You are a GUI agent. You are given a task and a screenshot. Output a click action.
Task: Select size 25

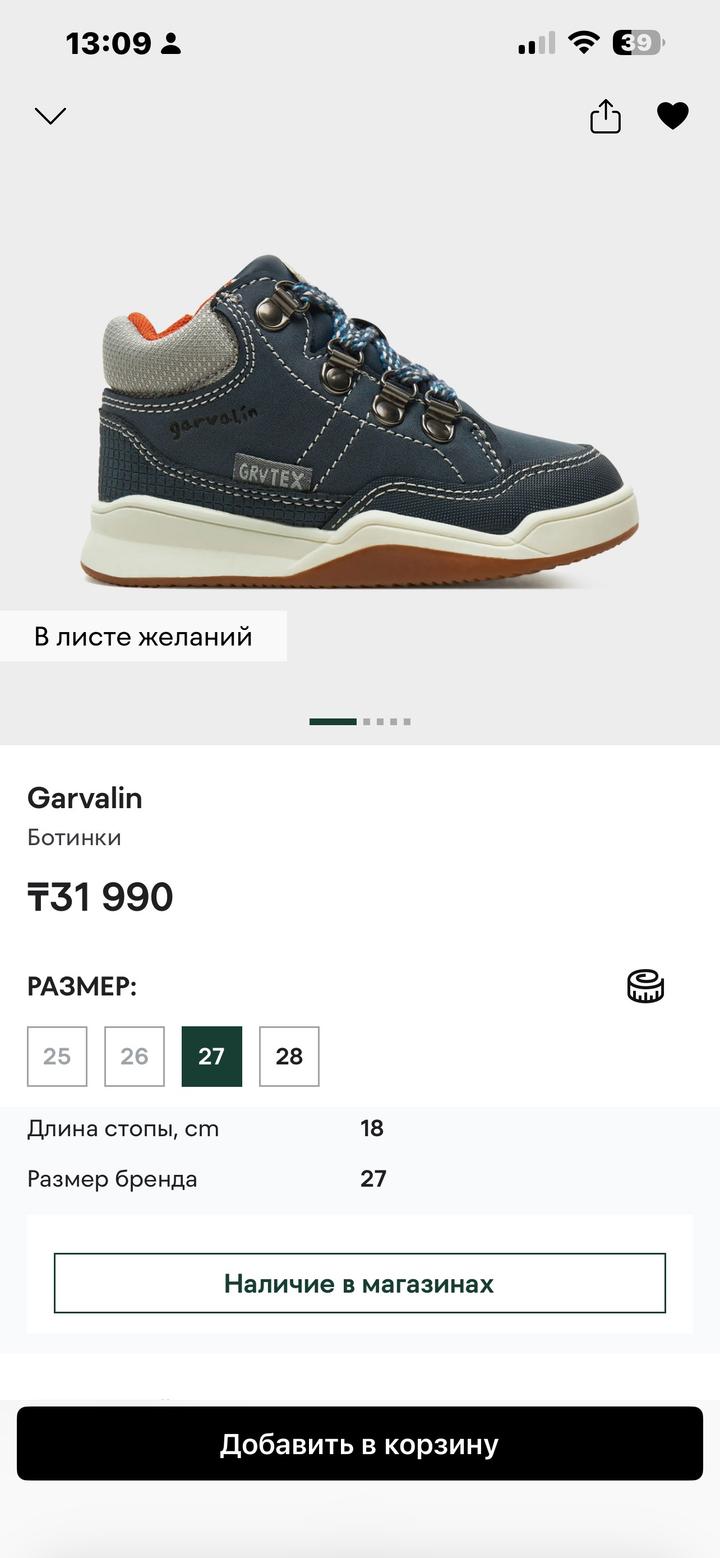tap(57, 1056)
